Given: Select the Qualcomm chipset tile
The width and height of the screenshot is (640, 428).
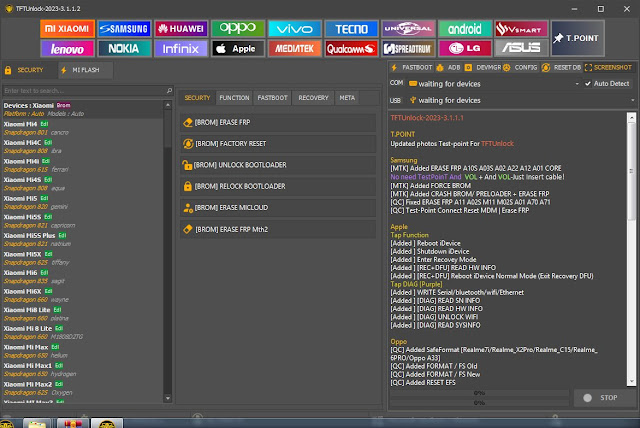Looking at the screenshot, I should tap(351, 49).
